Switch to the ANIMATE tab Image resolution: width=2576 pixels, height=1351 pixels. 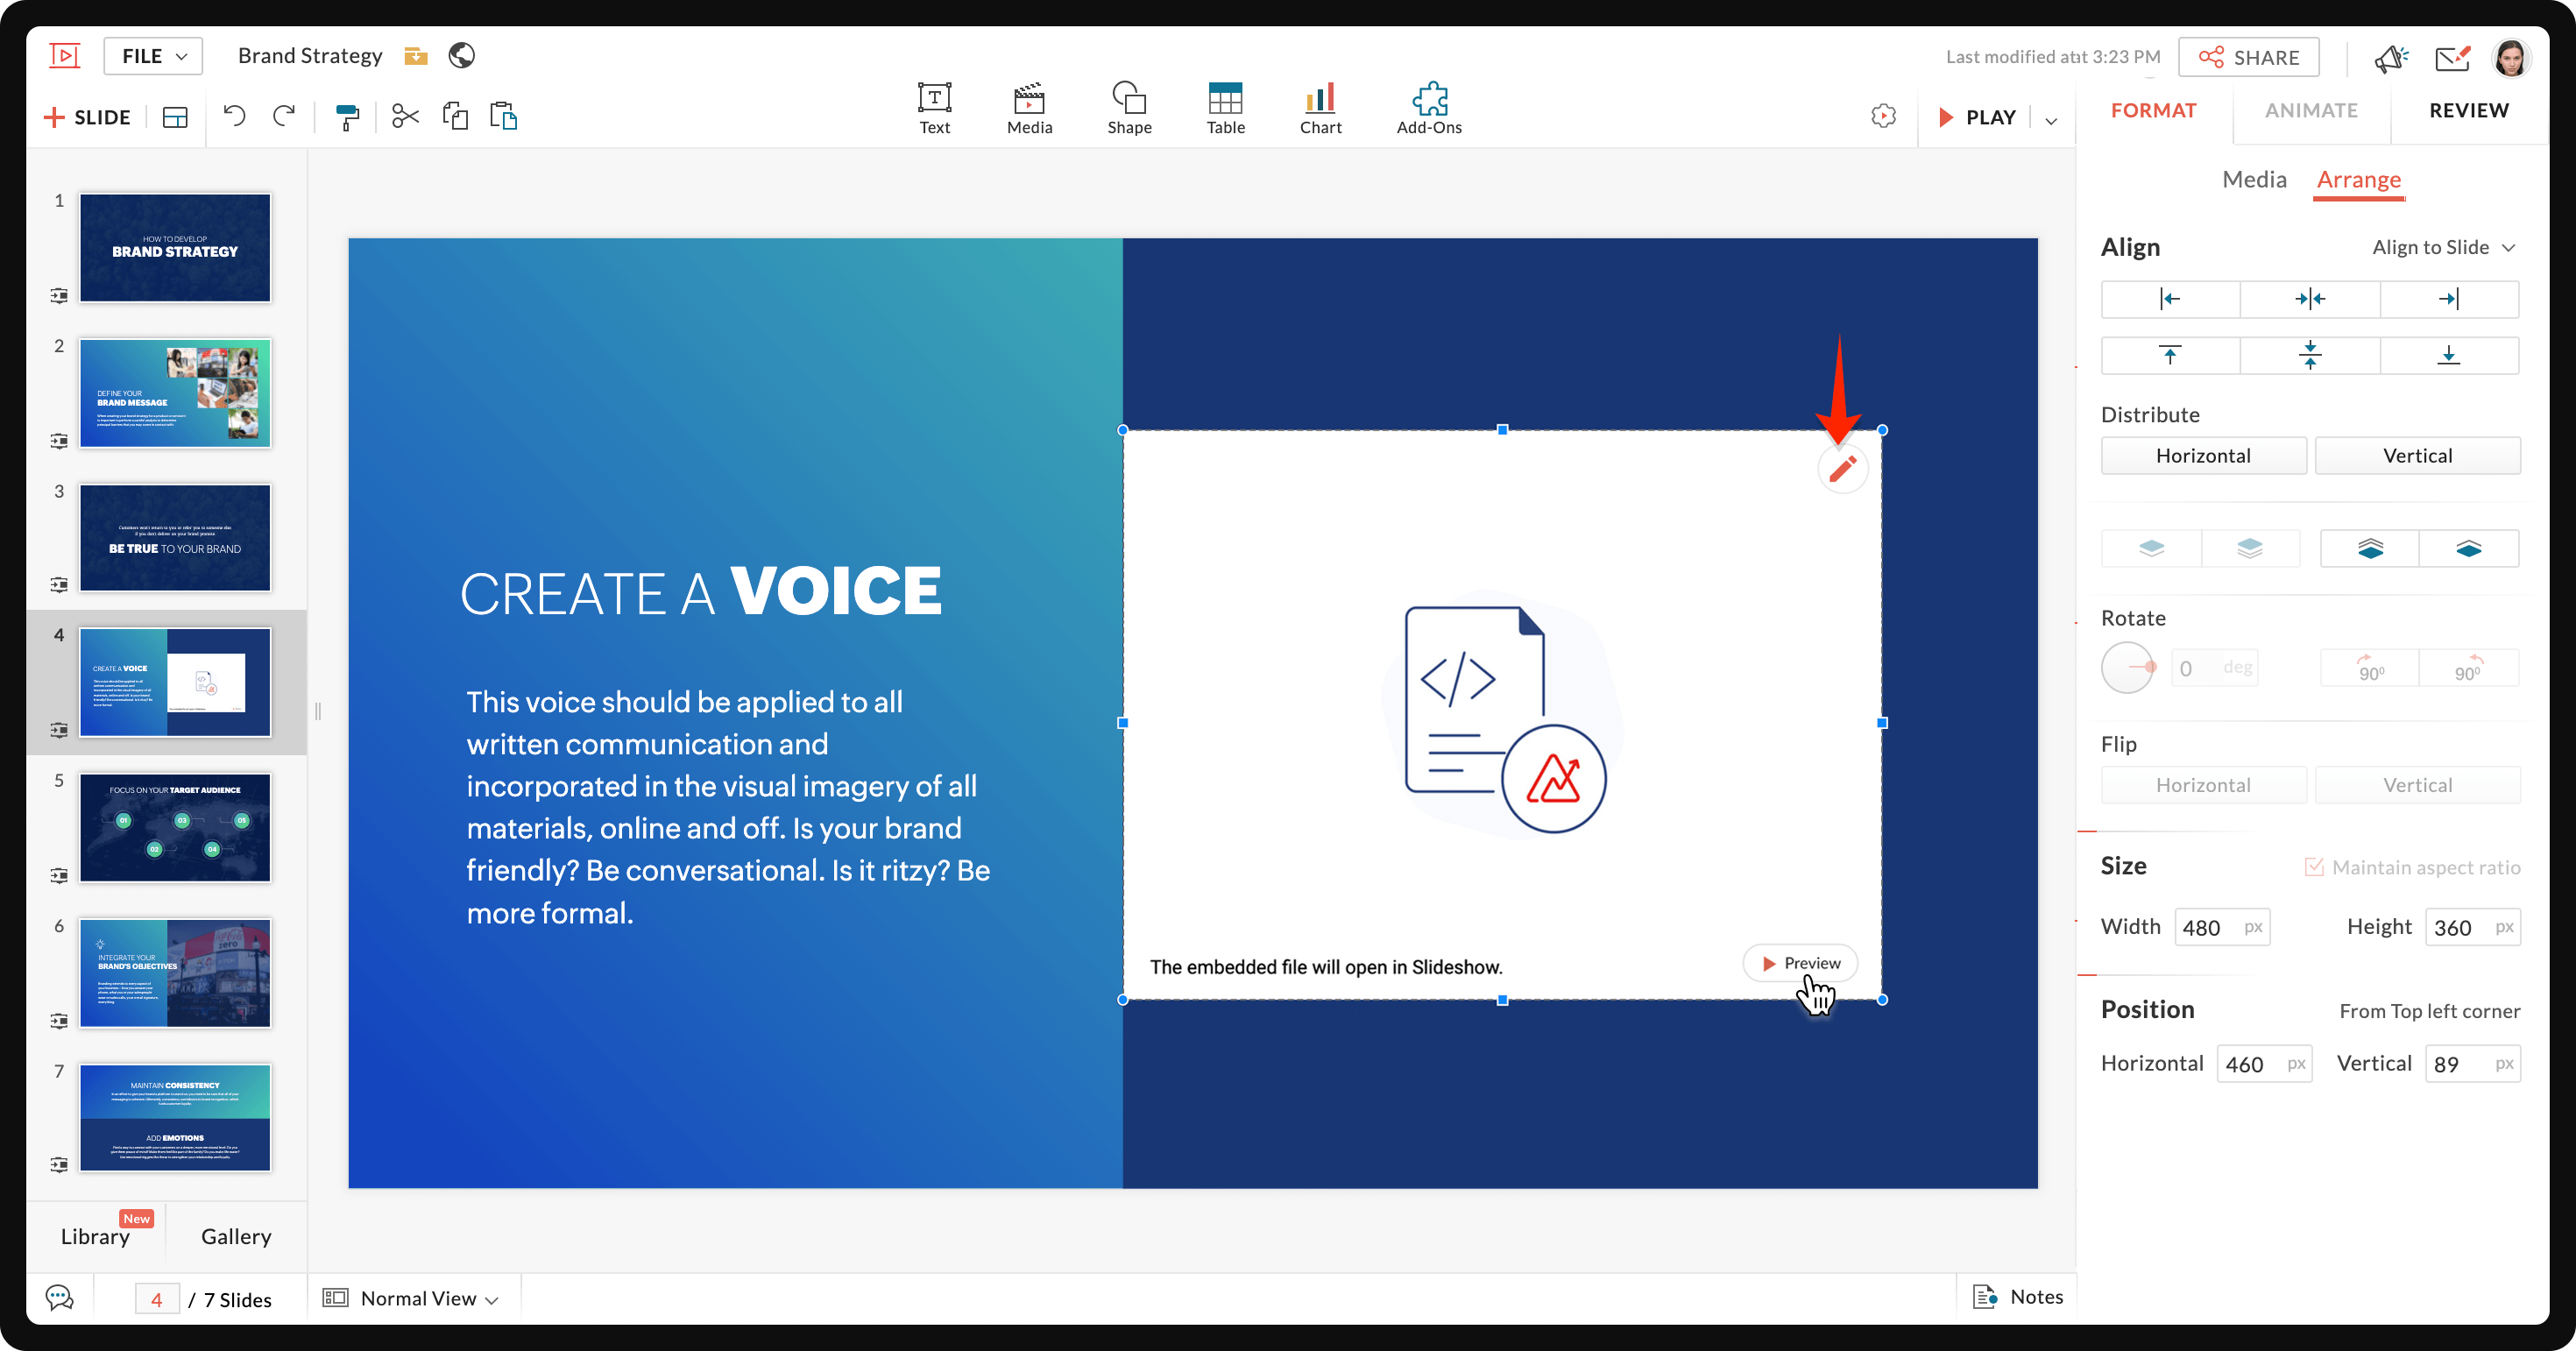click(2310, 110)
